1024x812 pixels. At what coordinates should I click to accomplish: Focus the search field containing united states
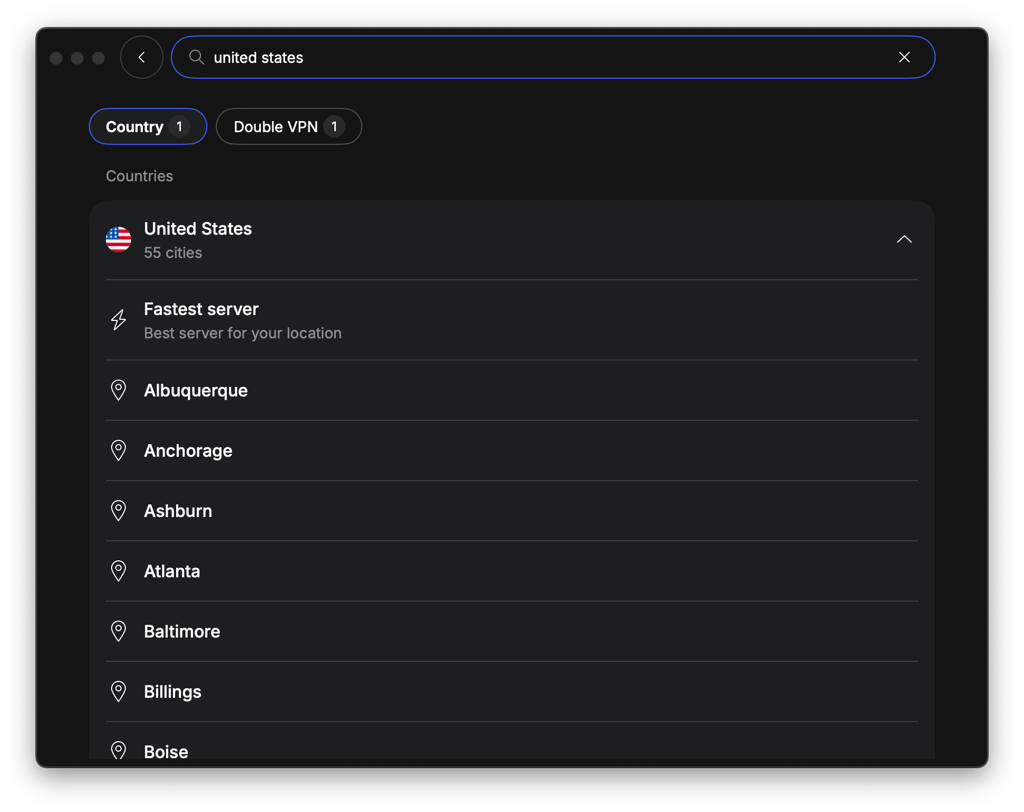[553, 57]
